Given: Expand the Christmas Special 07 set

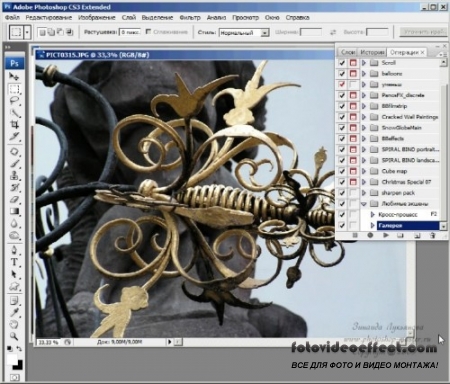Looking at the screenshot, I should [364, 182].
